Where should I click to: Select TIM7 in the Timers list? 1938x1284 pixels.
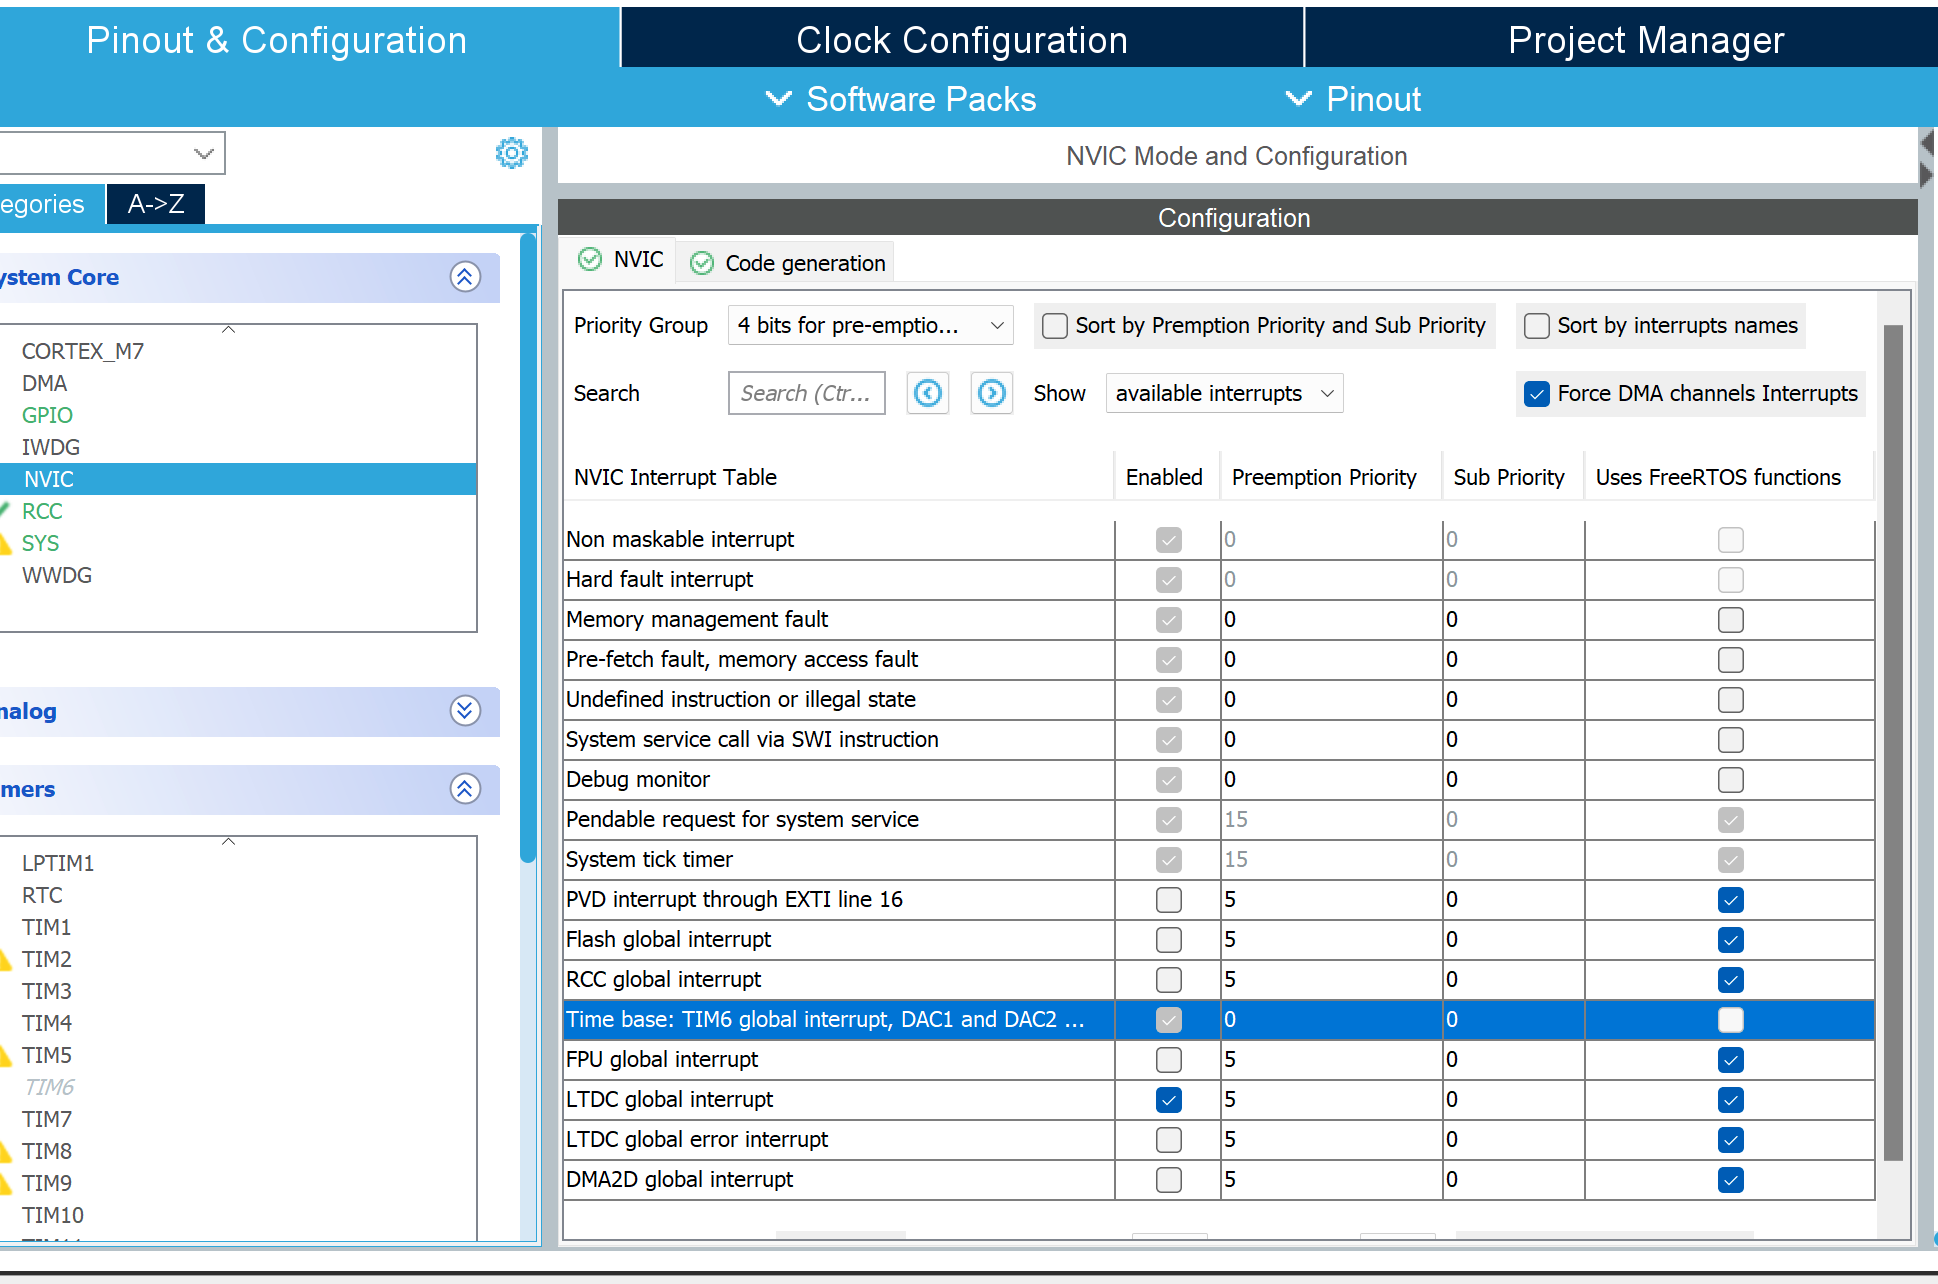coord(47,1119)
